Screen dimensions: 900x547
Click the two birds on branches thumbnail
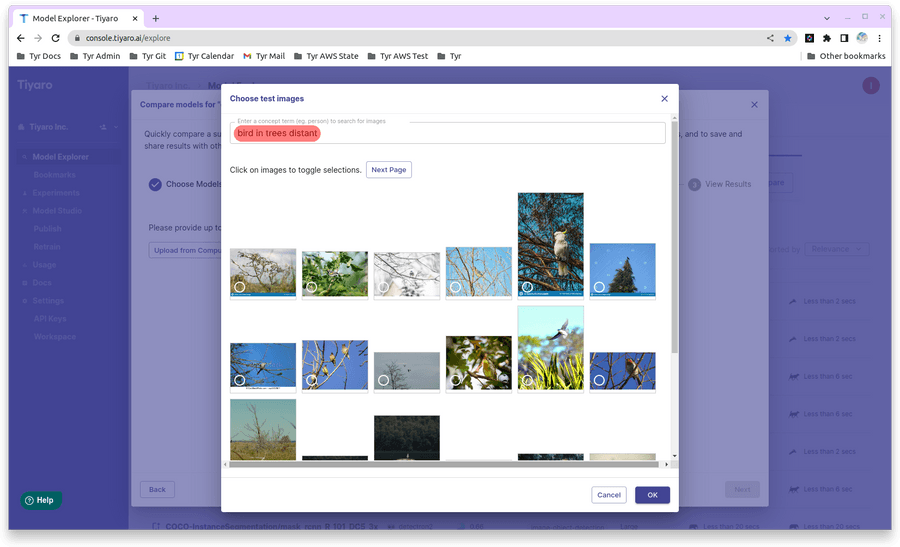[x=335, y=365]
